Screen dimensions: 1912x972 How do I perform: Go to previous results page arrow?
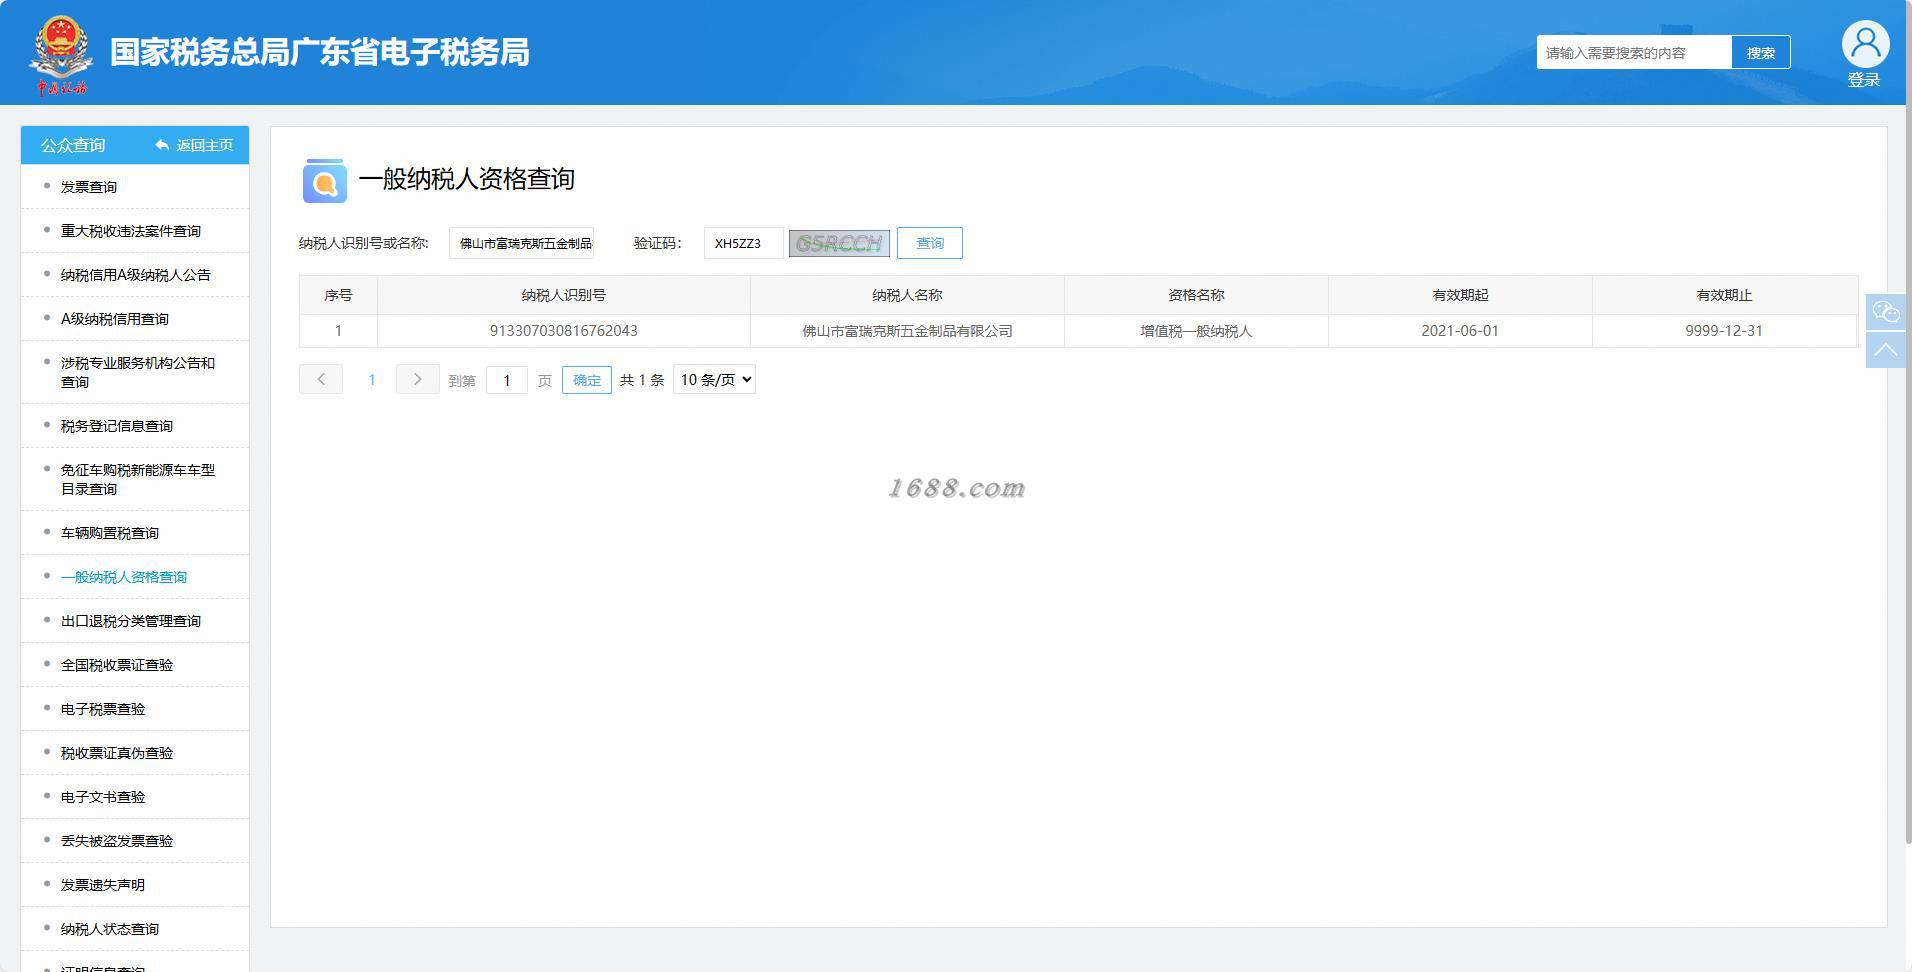click(321, 379)
